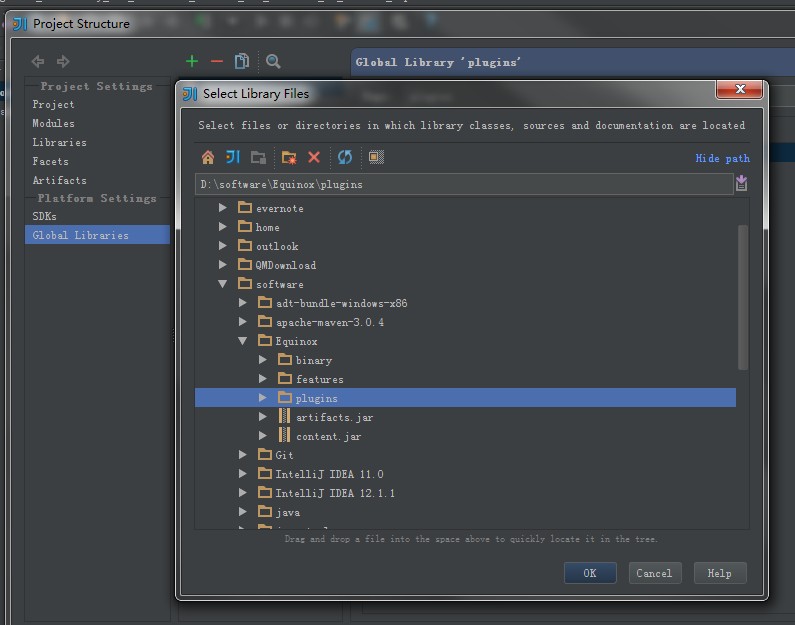795x625 pixels.
Task: Select apache-maven-3.0.4 folder row
Action: 465,321
